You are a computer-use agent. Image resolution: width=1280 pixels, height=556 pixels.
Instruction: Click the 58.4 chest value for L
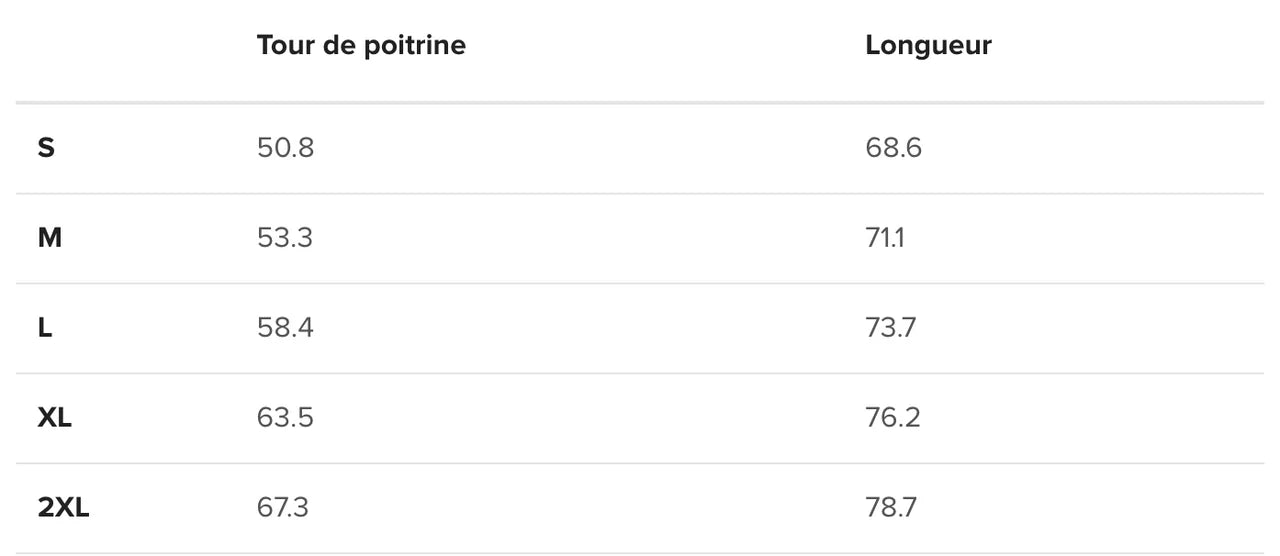[285, 328]
